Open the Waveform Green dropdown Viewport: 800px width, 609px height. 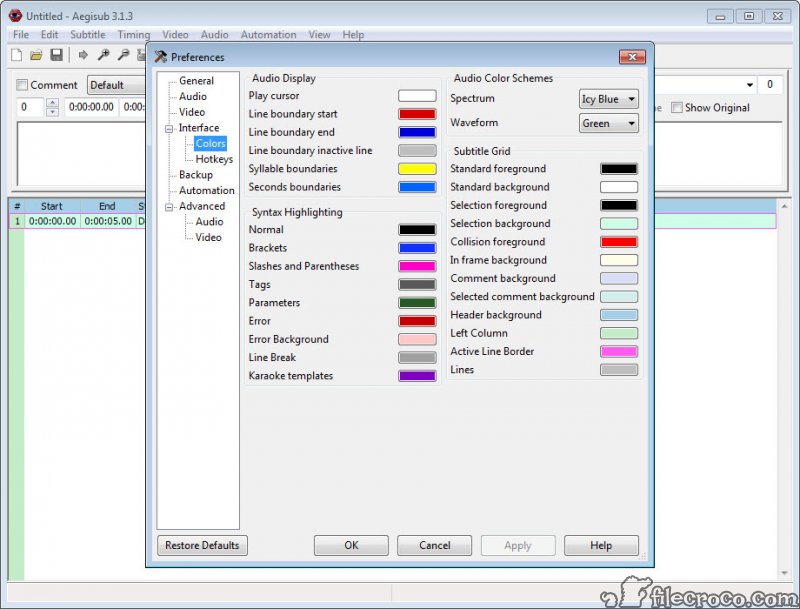609,123
